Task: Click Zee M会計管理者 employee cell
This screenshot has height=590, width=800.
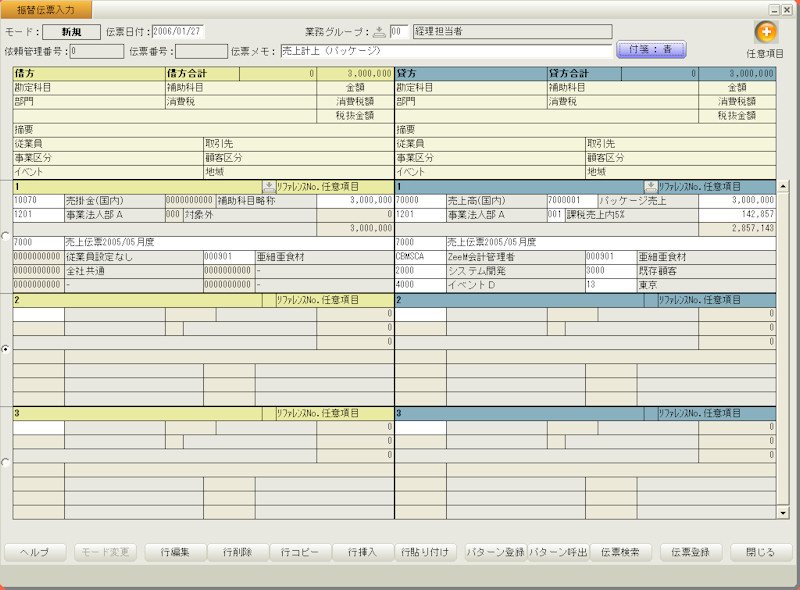Action: tap(516, 257)
